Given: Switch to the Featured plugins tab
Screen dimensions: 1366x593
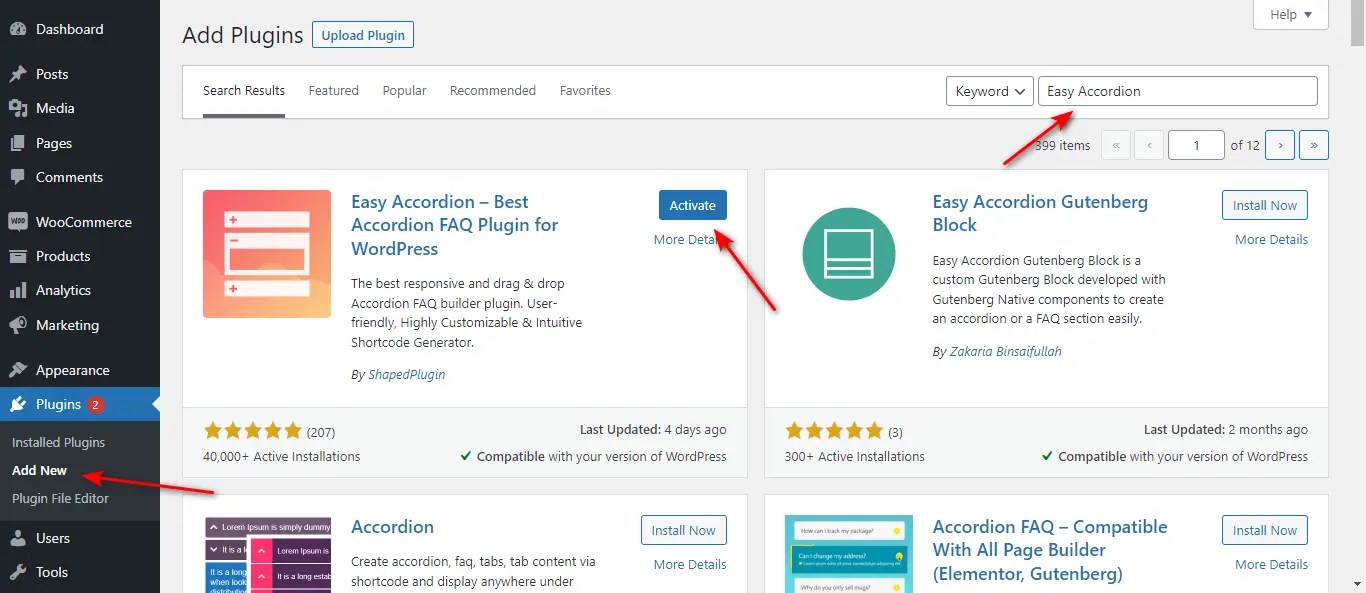Looking at the screenshot, I should tap(333, 90).
